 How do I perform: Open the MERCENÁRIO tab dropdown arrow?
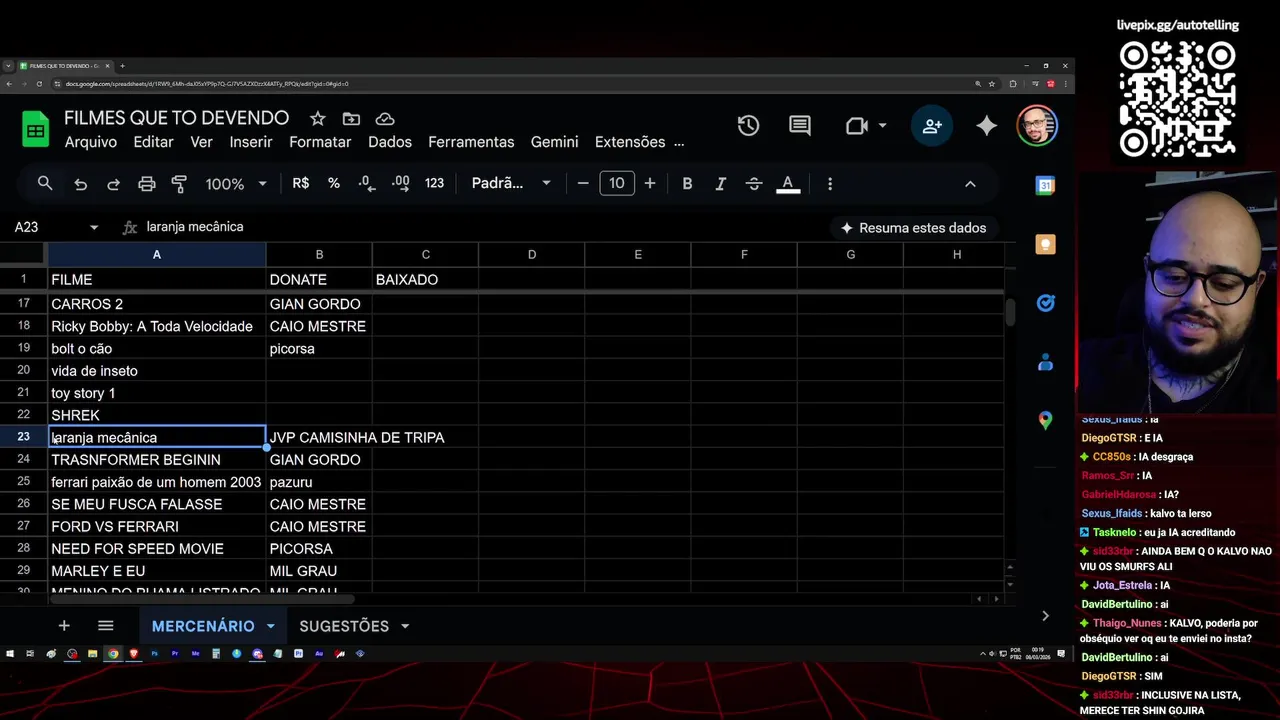click(x=270, y=626)
